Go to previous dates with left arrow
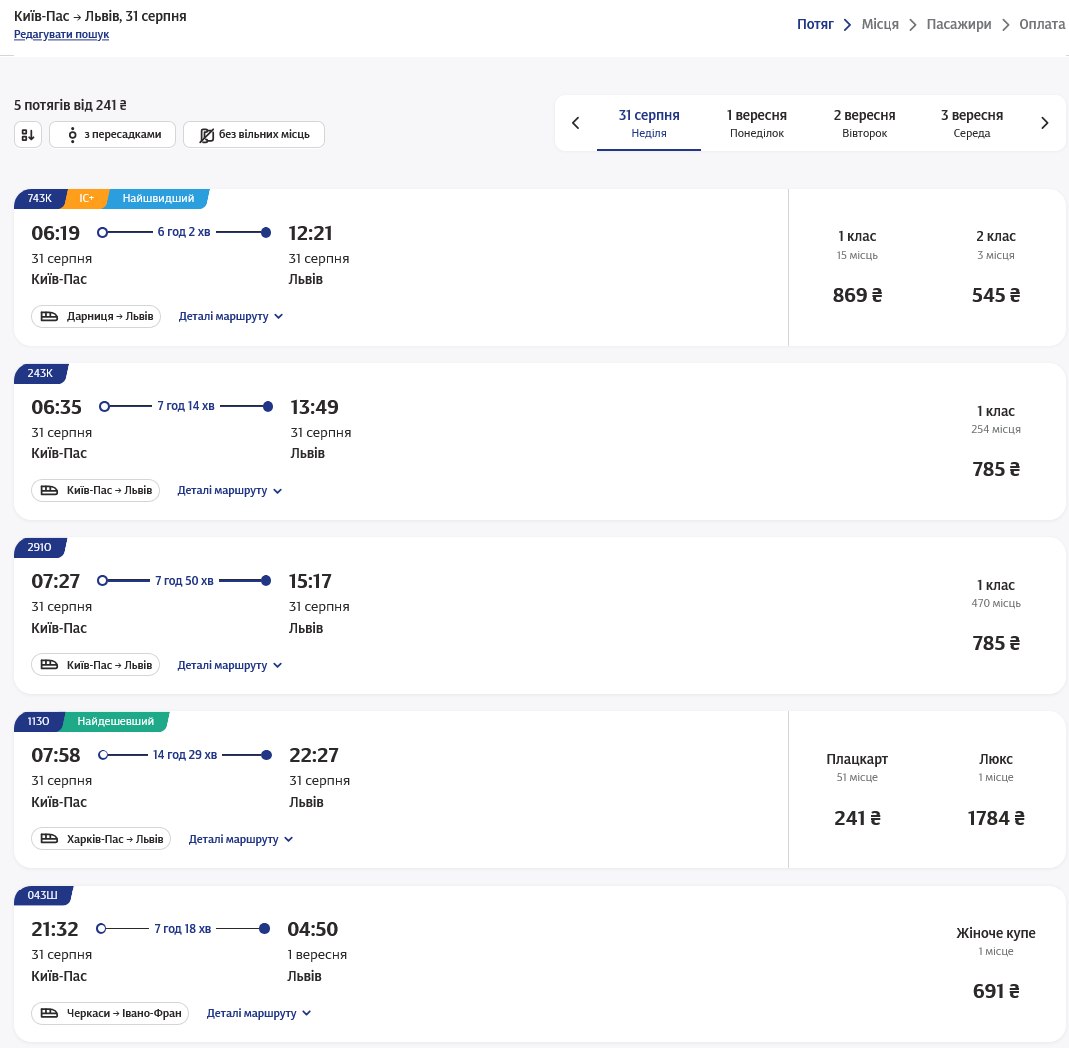 click(576, 123)
